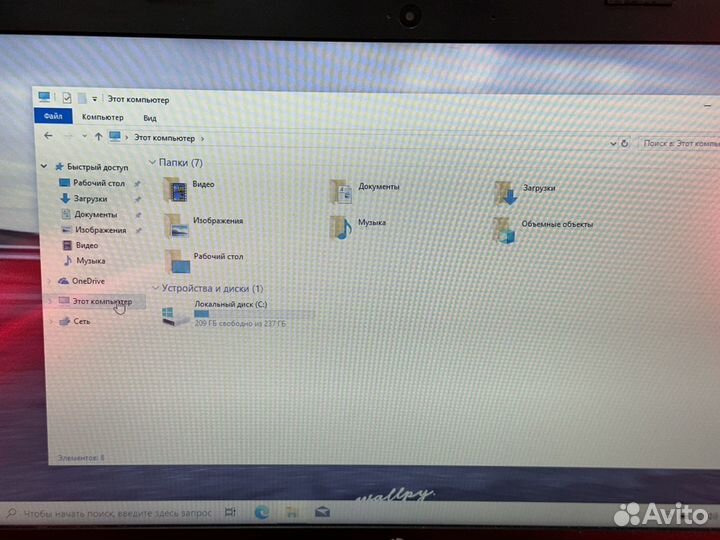Image resolution: width=720 pixels, height=540 pixels.
Task: Open the Компьютер ribbon tab
Action: 103,117
